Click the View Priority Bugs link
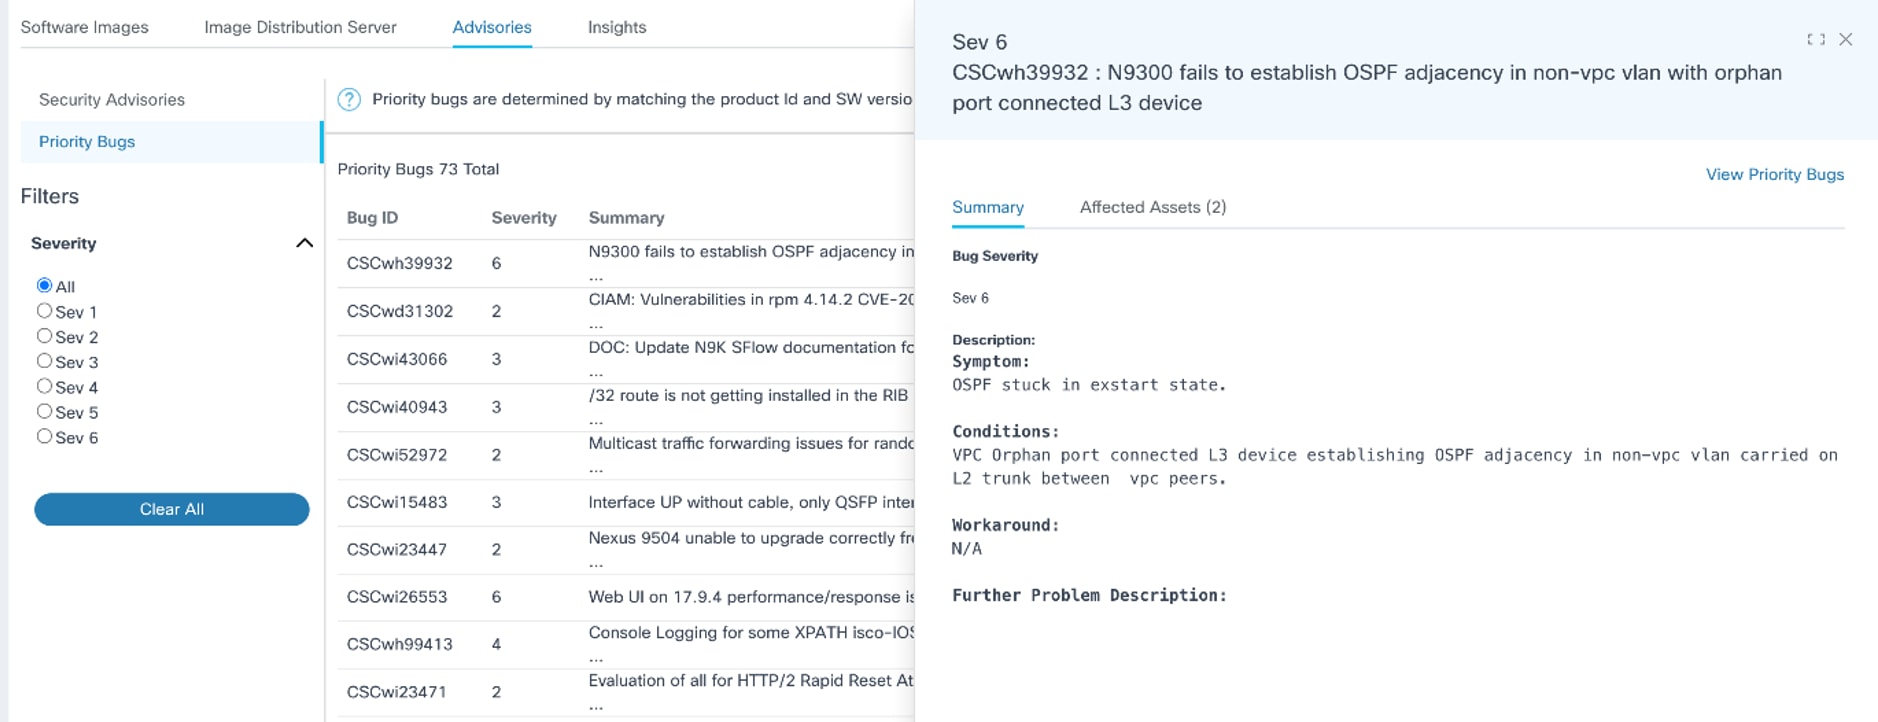1878x722 pixels. (x=1774, y=174)
